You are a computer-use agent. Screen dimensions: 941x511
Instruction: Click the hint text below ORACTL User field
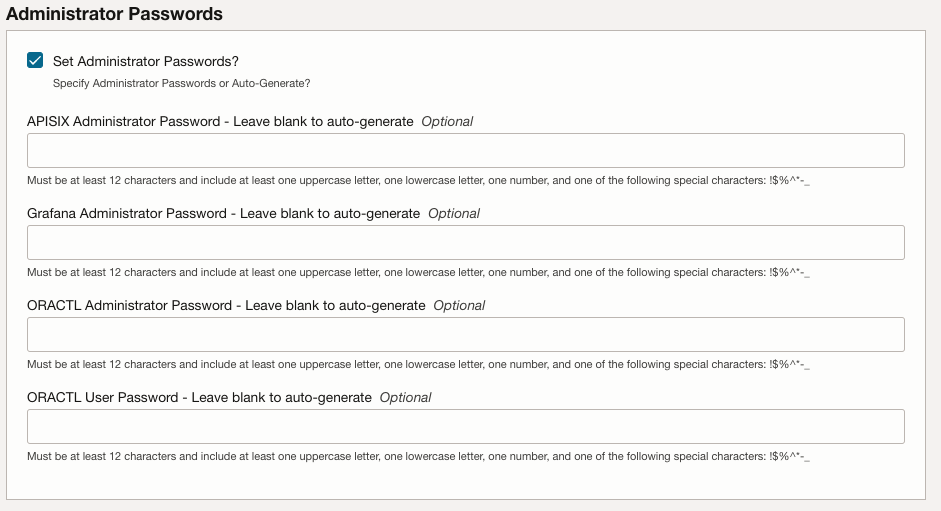418,457
